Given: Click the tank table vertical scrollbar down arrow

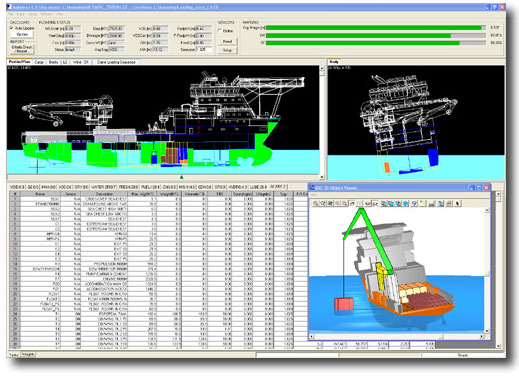Looking at the screenshot, I should (498, 346).
